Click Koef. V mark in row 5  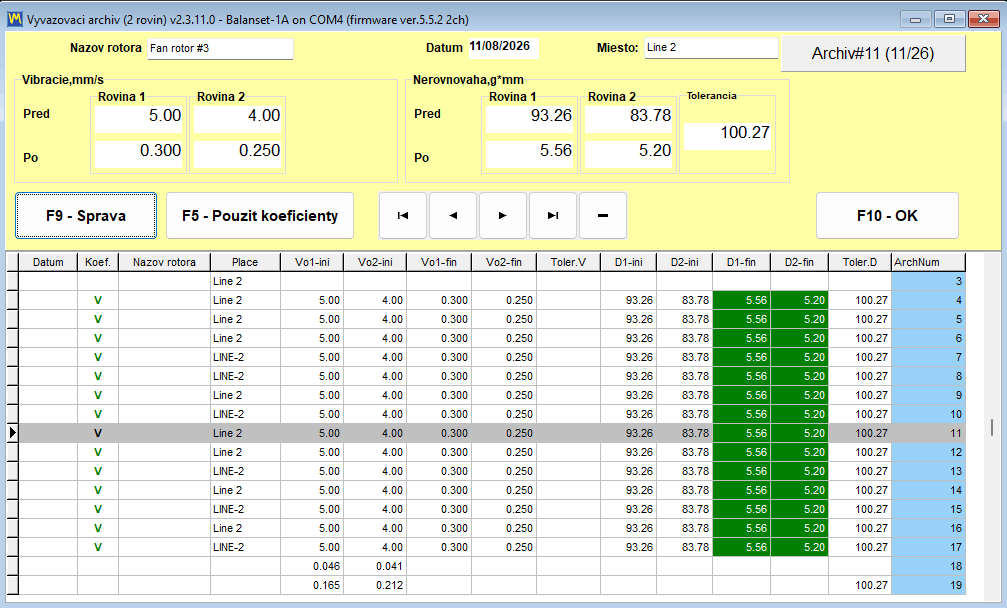point(98,319)
